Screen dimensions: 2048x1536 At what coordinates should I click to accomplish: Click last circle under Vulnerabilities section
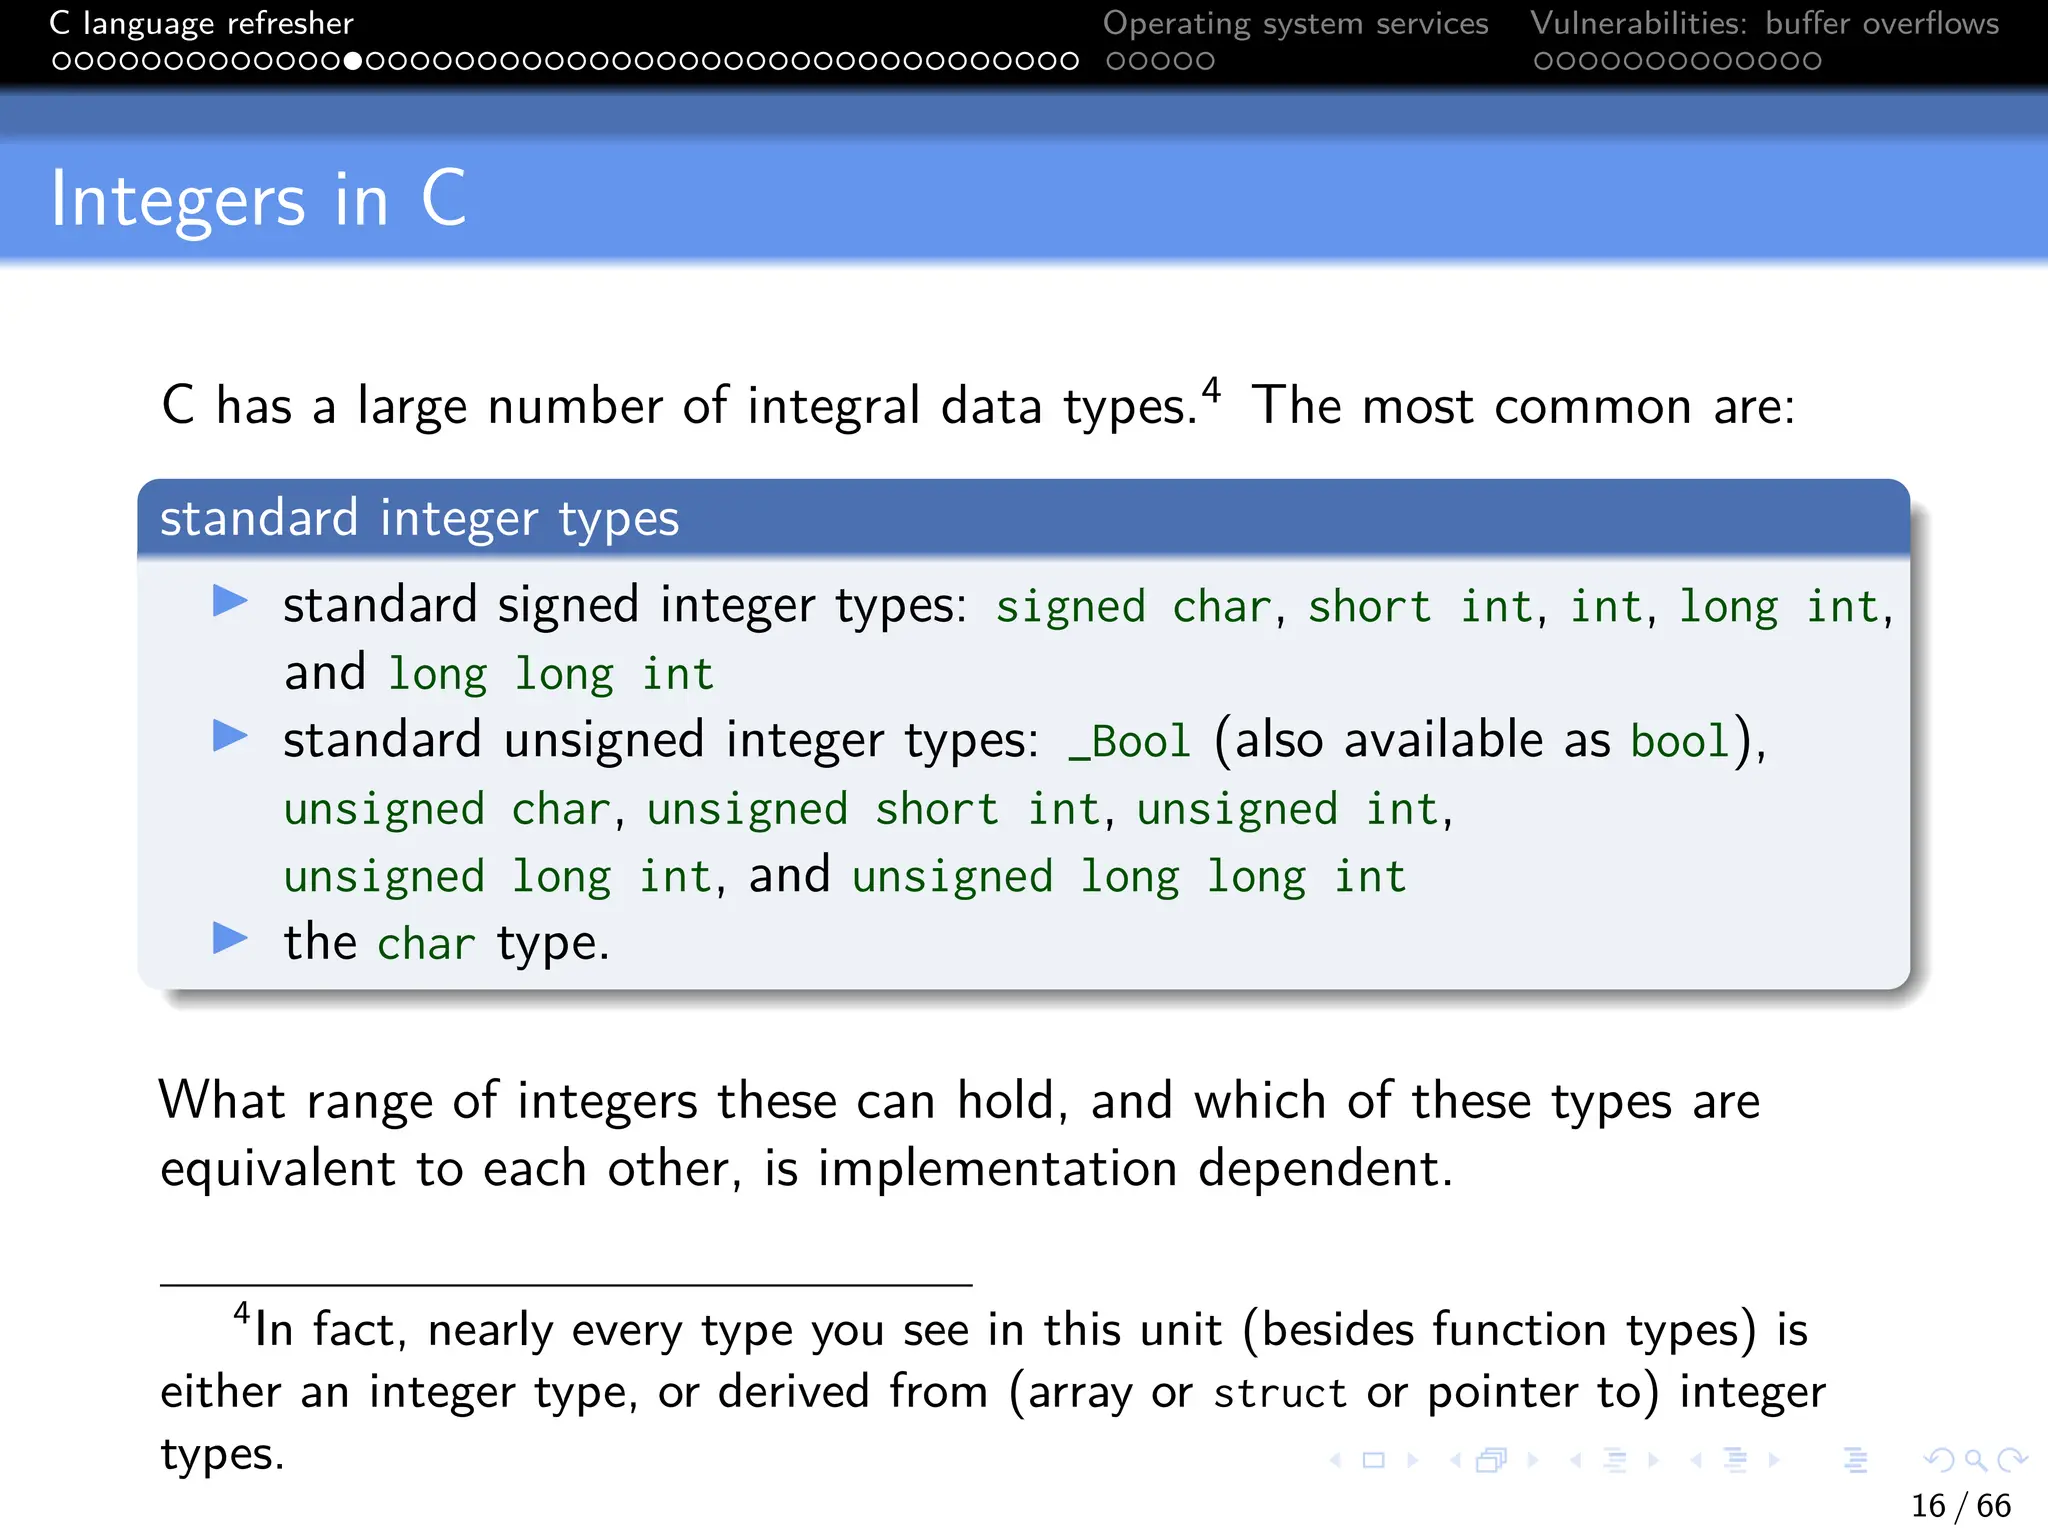click(1812, 61)
